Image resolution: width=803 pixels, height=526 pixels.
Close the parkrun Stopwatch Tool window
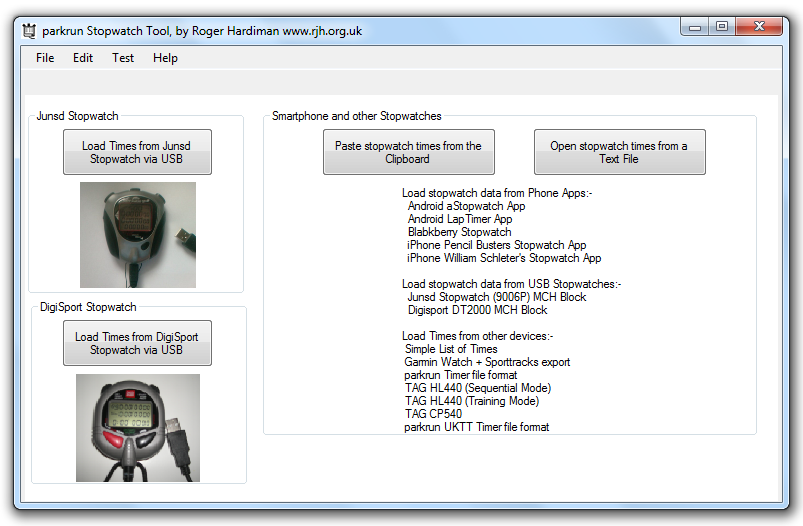[x=760, y=27]
